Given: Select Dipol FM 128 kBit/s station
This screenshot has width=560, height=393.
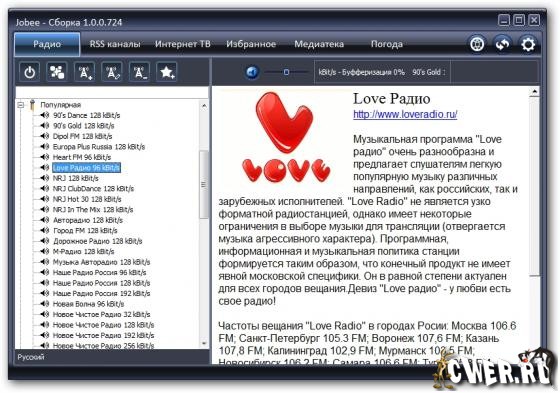Looking at the screenshot, I should point(82,136).
